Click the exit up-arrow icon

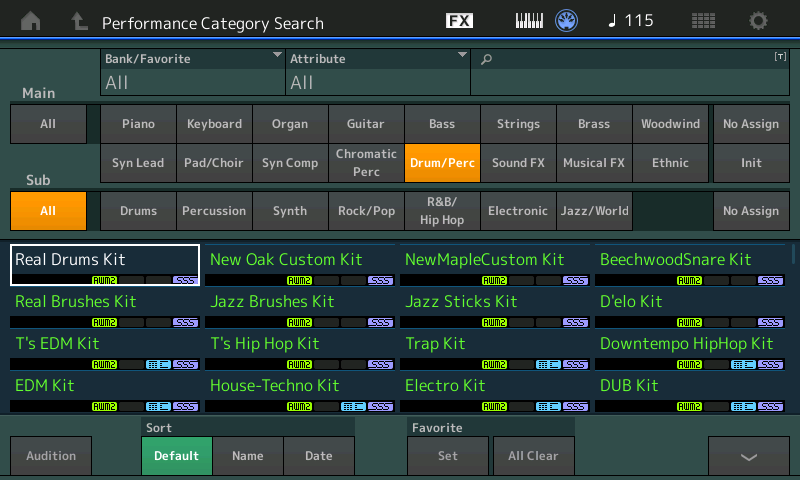(79, 21)
